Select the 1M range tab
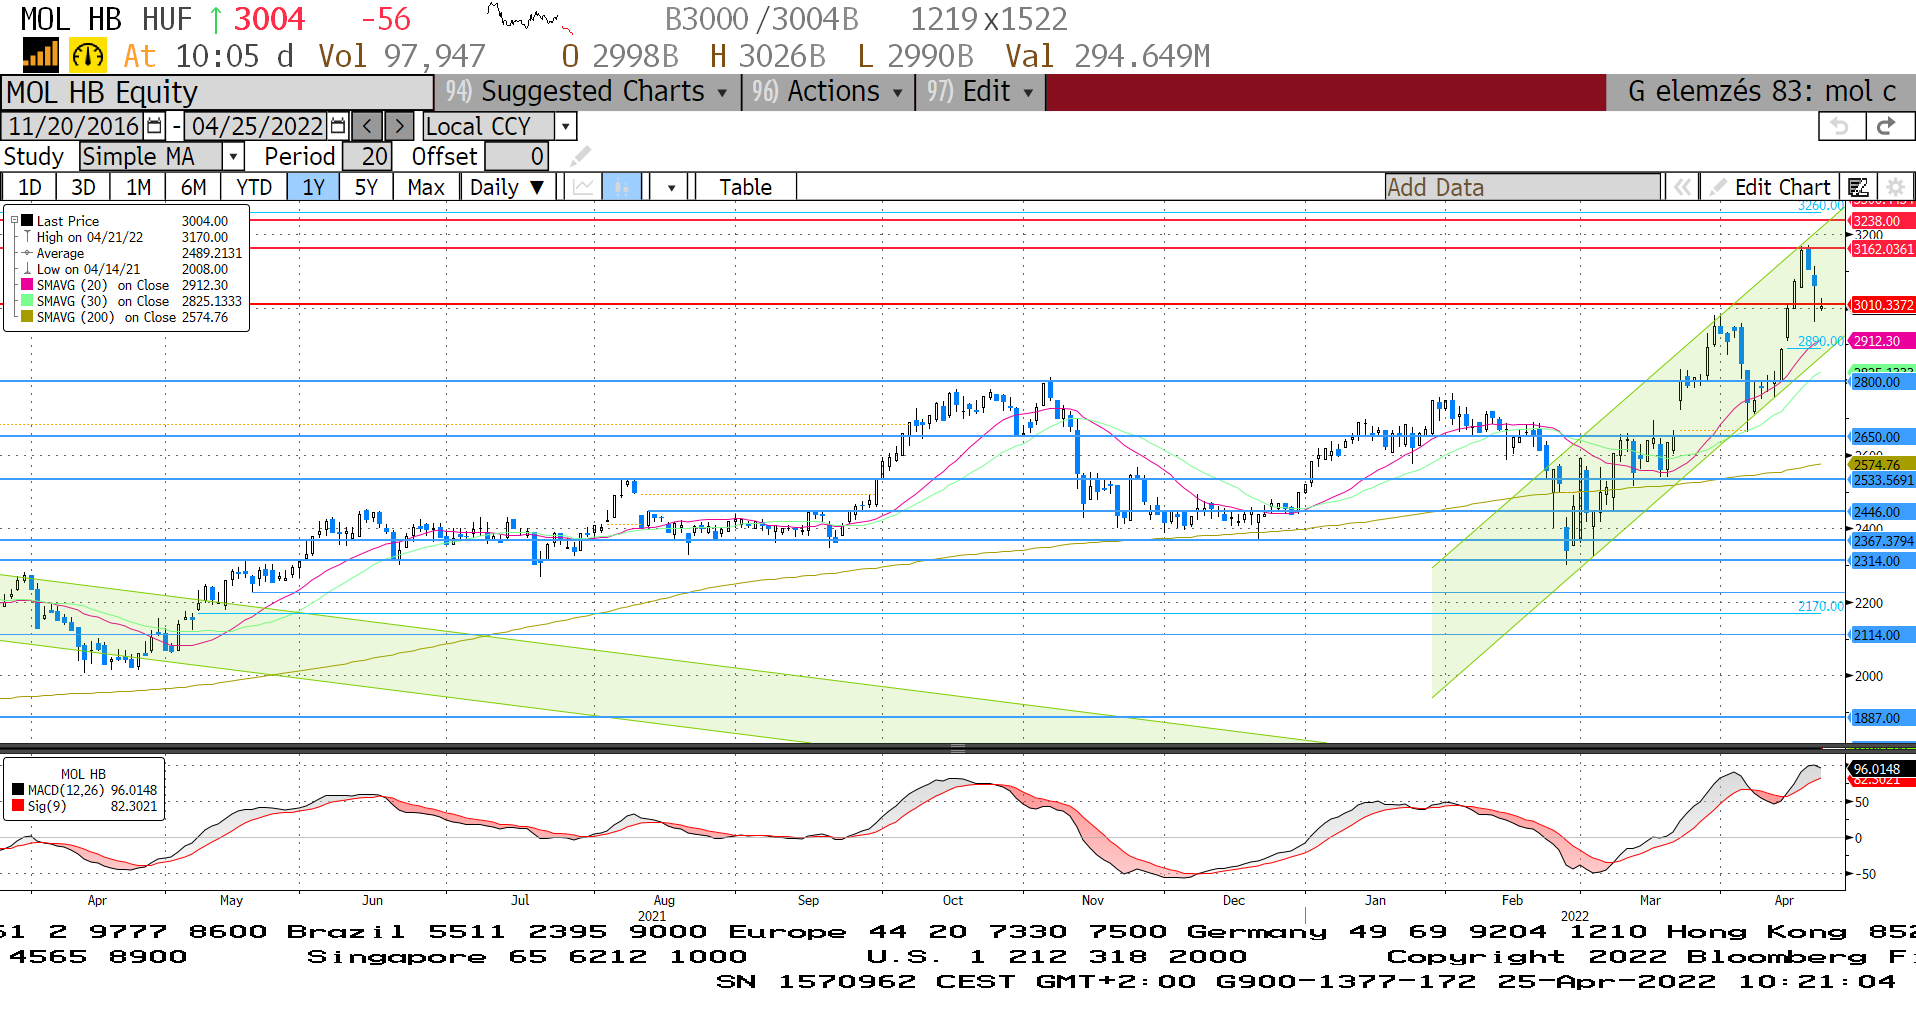Image resolution: width=1916 pixels, height=1033 pixels. (138, 187)
